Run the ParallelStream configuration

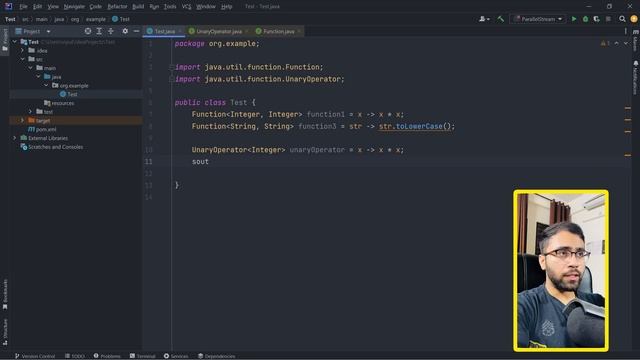[574, 19]
